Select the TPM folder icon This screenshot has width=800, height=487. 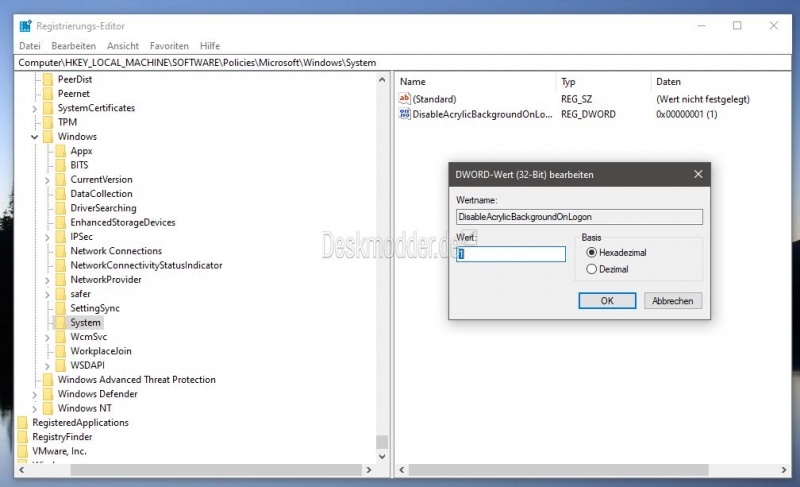[48, 122]
